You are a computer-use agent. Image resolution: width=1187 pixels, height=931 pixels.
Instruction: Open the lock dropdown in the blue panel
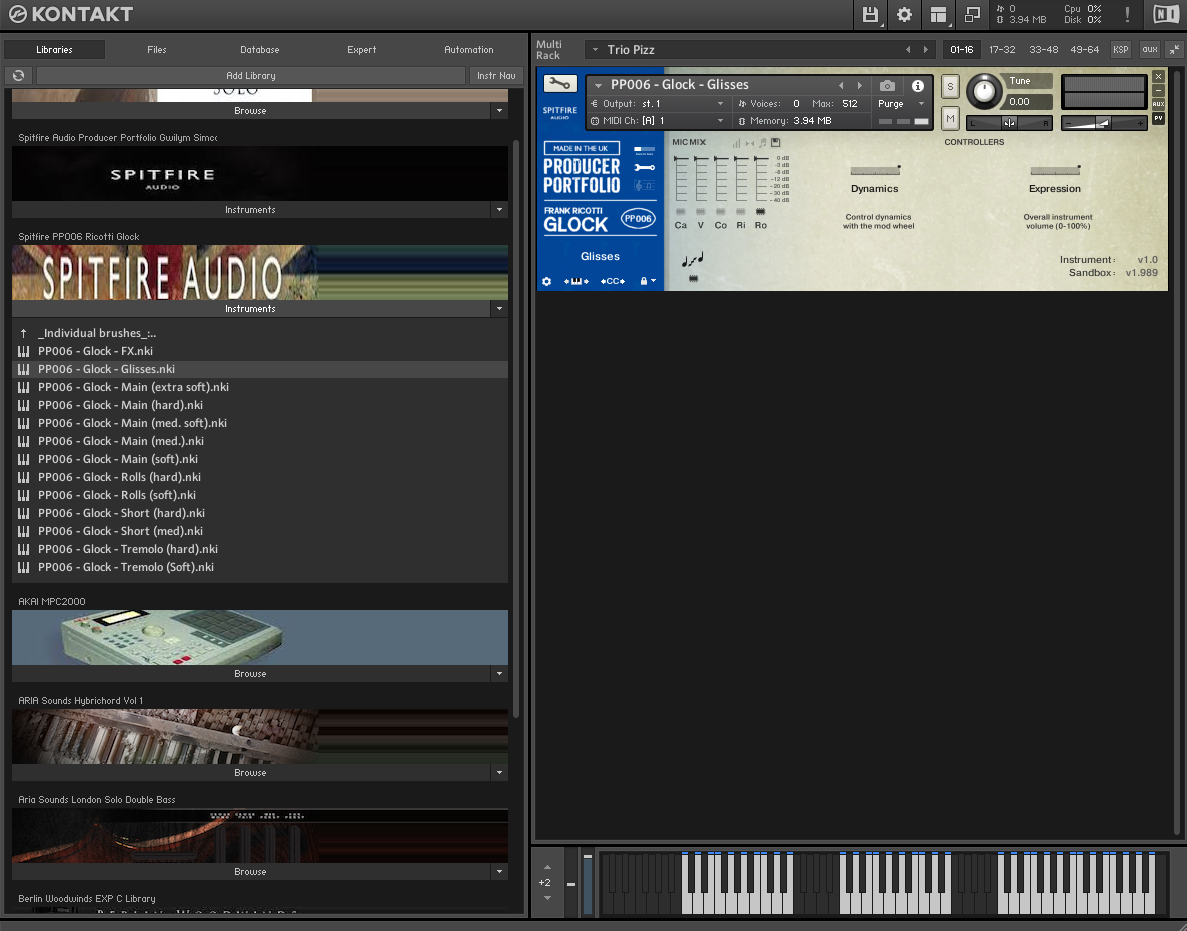[648, 282]
